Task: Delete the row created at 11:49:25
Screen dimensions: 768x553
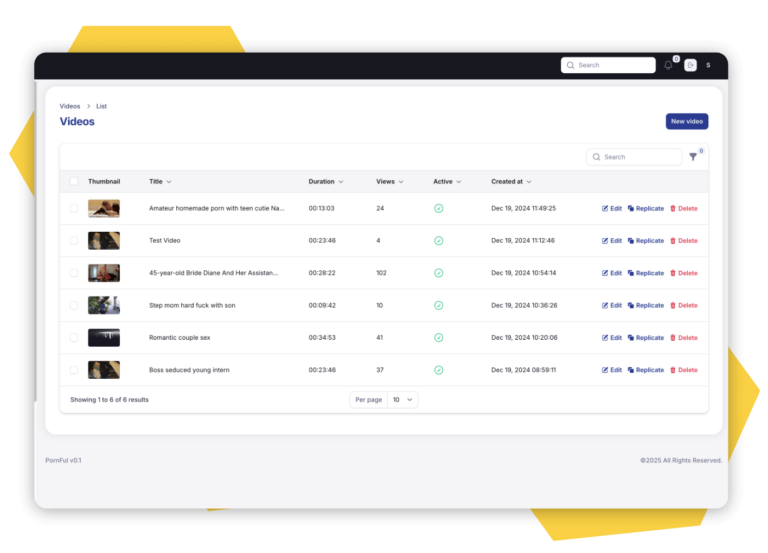Action: click(684, 208)
